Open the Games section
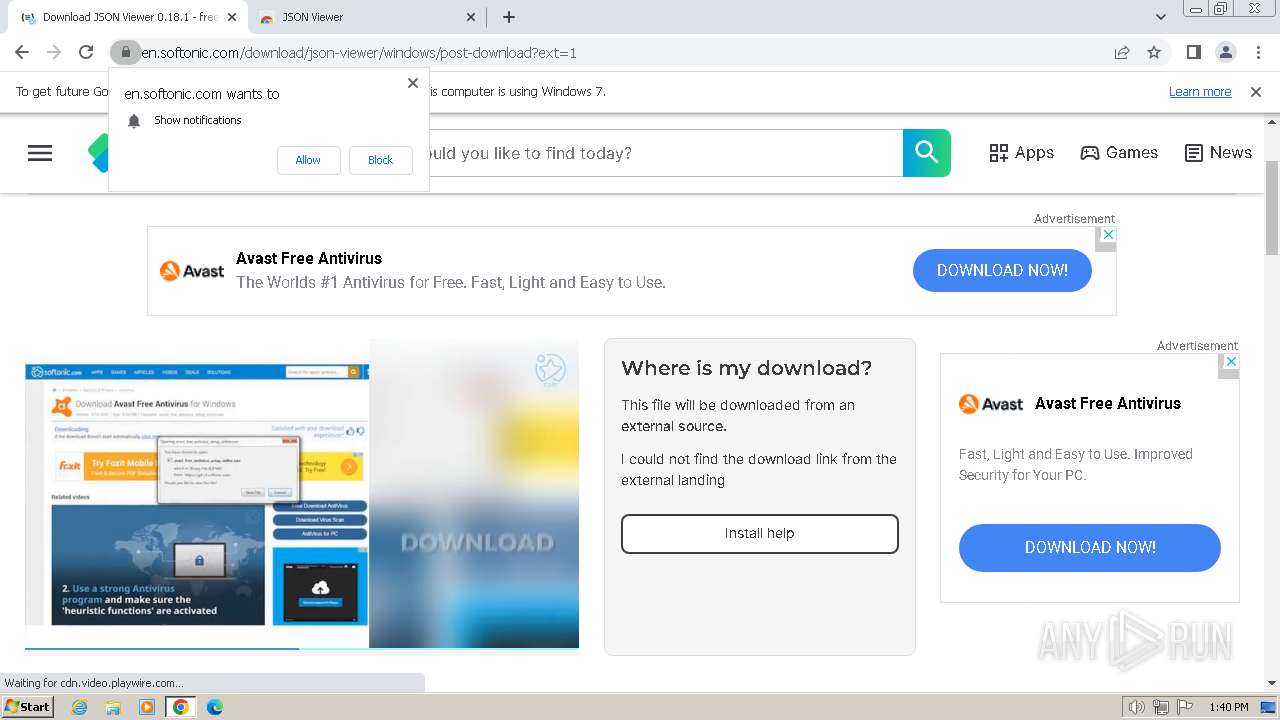Viewport: 1280px width, 720px height. coord(1119,153)
